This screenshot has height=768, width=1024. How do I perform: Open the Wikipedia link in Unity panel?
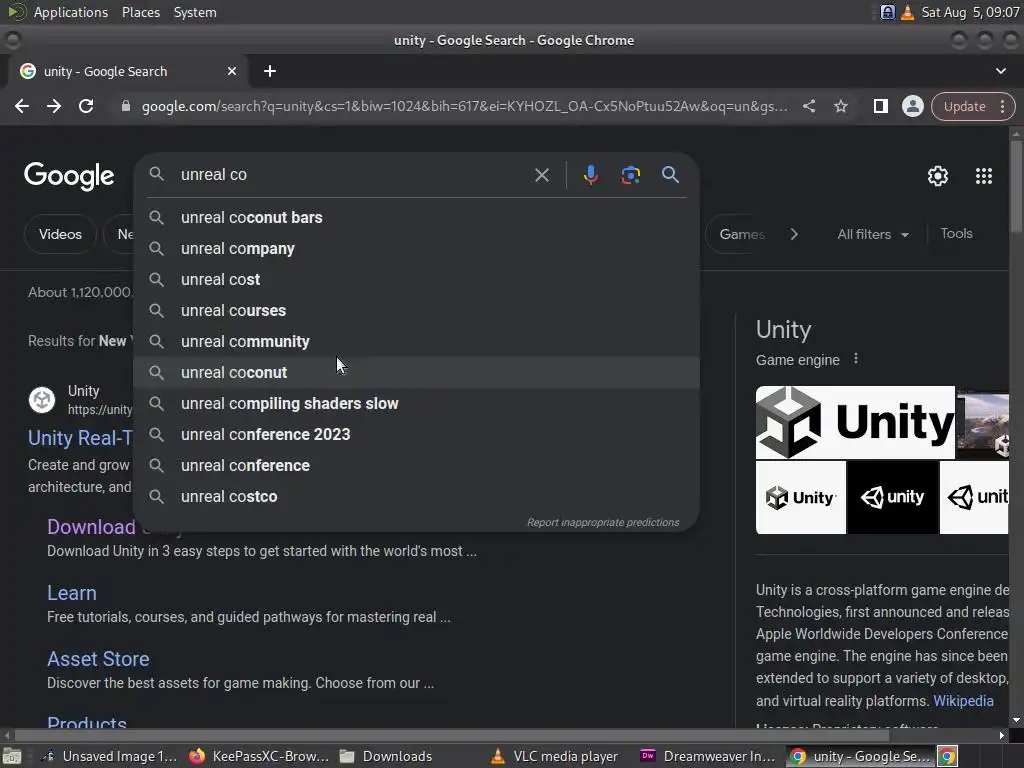tap(963, 701)
